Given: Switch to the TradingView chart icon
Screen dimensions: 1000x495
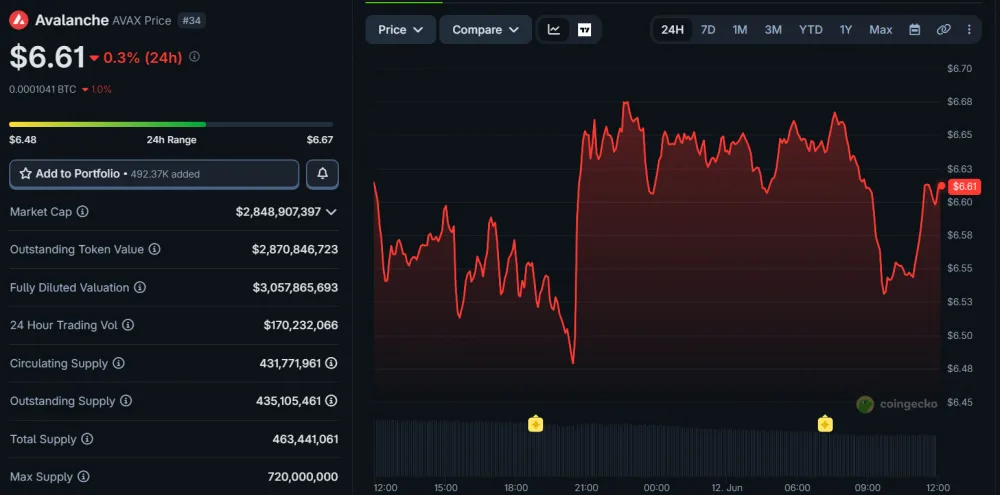Looking at the screenshot, I should coord(584,30).
